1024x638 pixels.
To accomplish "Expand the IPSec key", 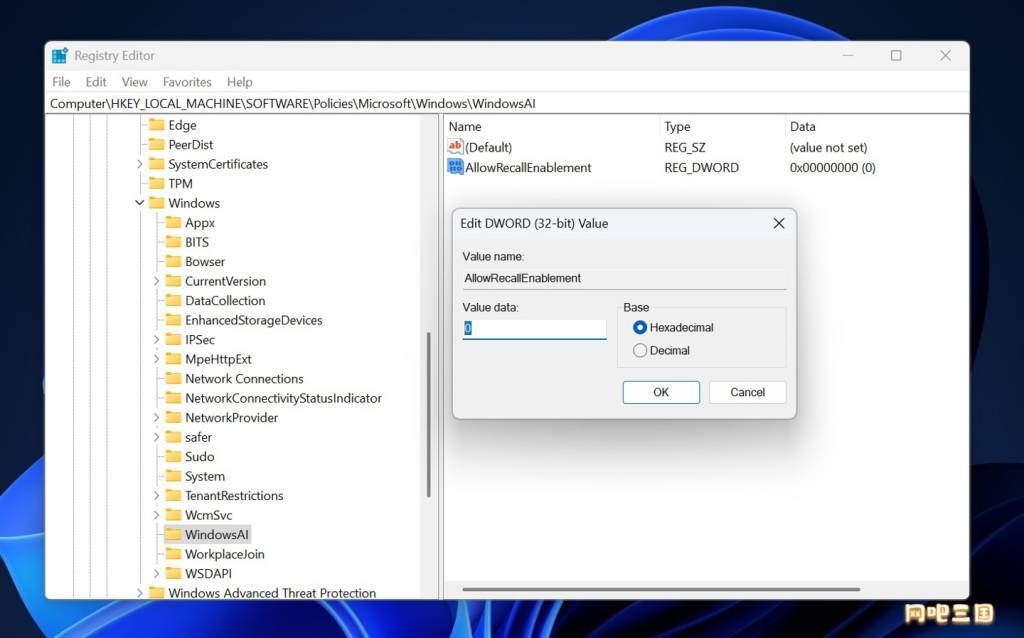I will click(x=156, y=340).
